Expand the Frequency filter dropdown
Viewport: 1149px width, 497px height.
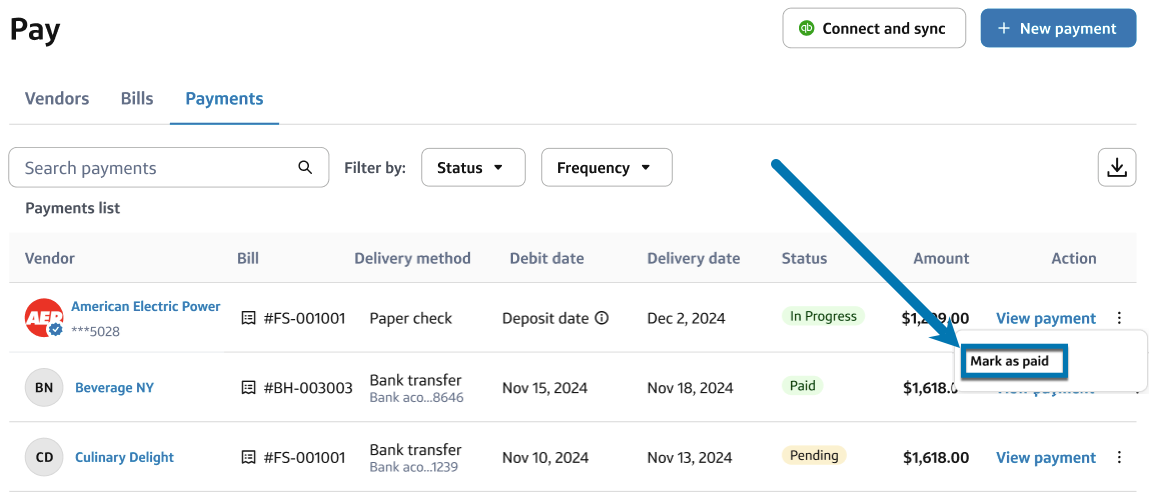coord(606,168)
